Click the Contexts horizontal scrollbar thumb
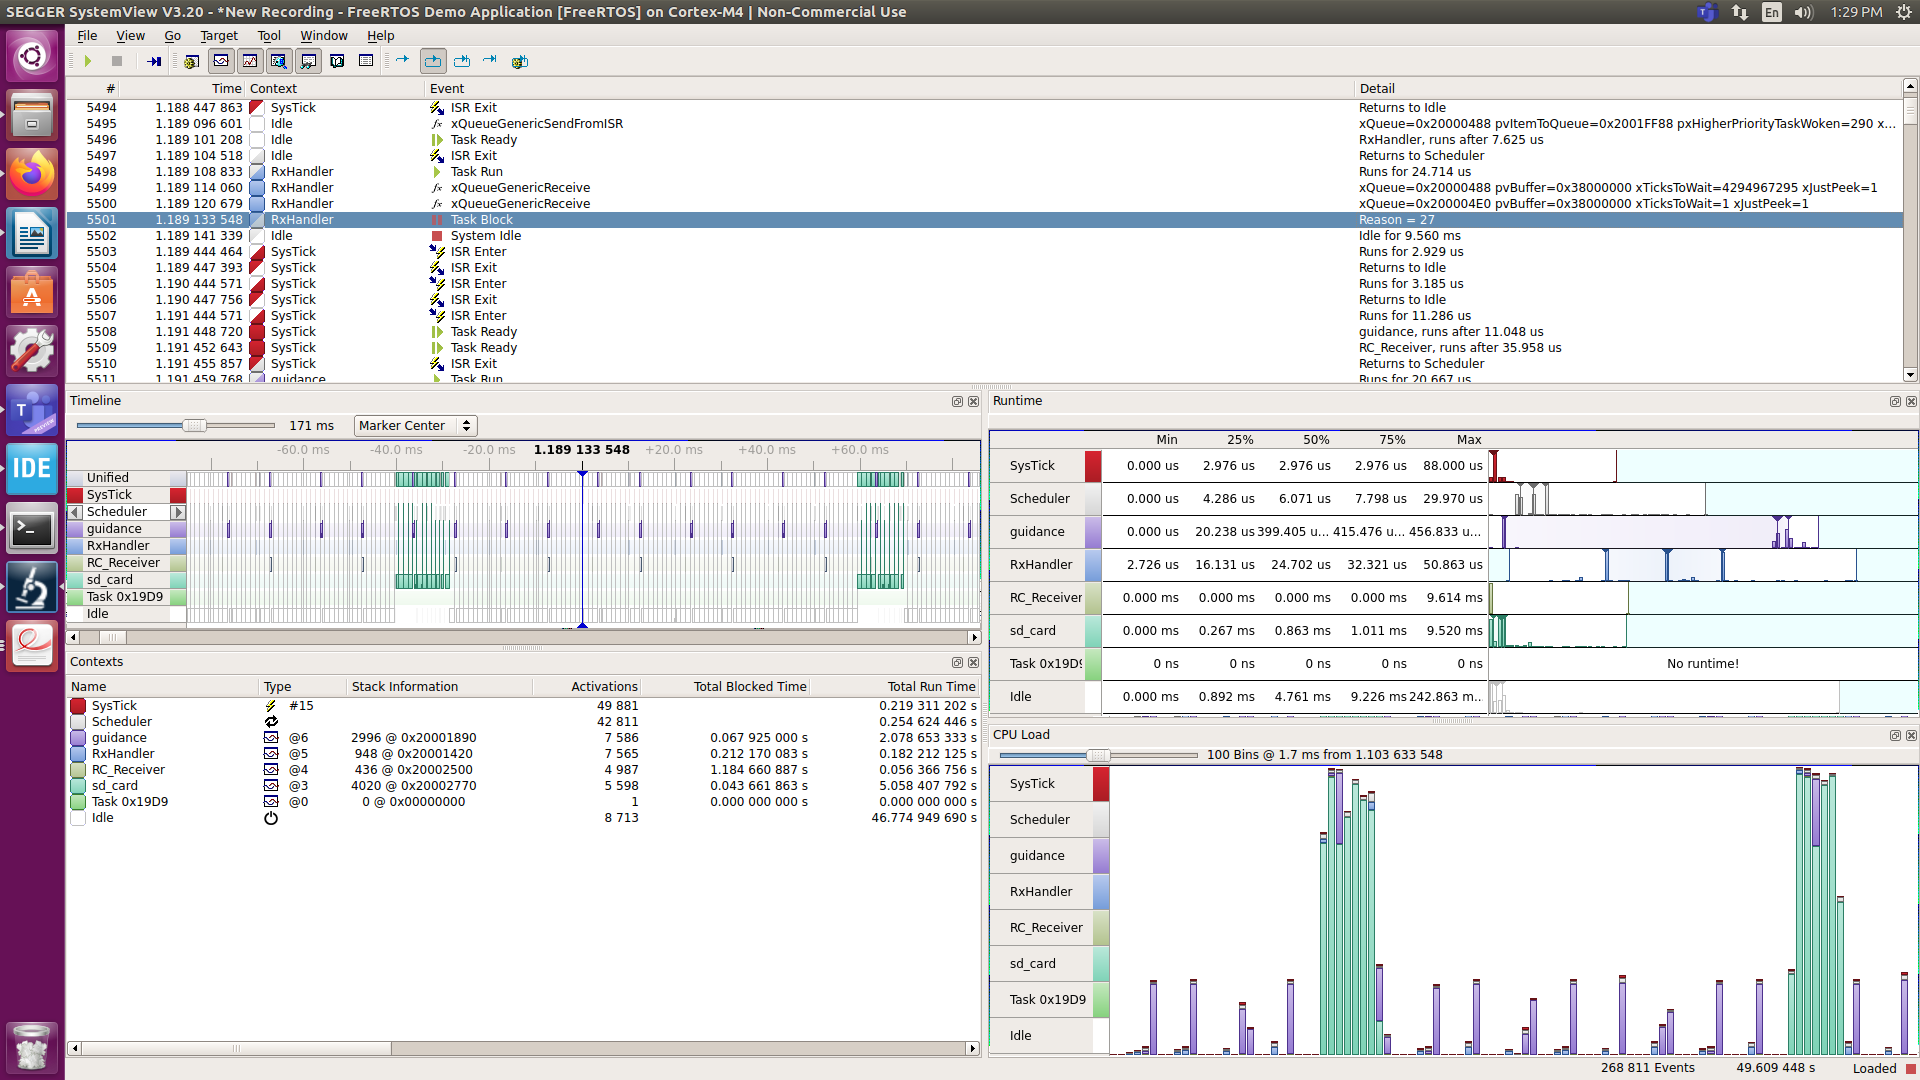This screenshot has height=1080, width=1920. pyautogui.click(x=236, y=1048)
